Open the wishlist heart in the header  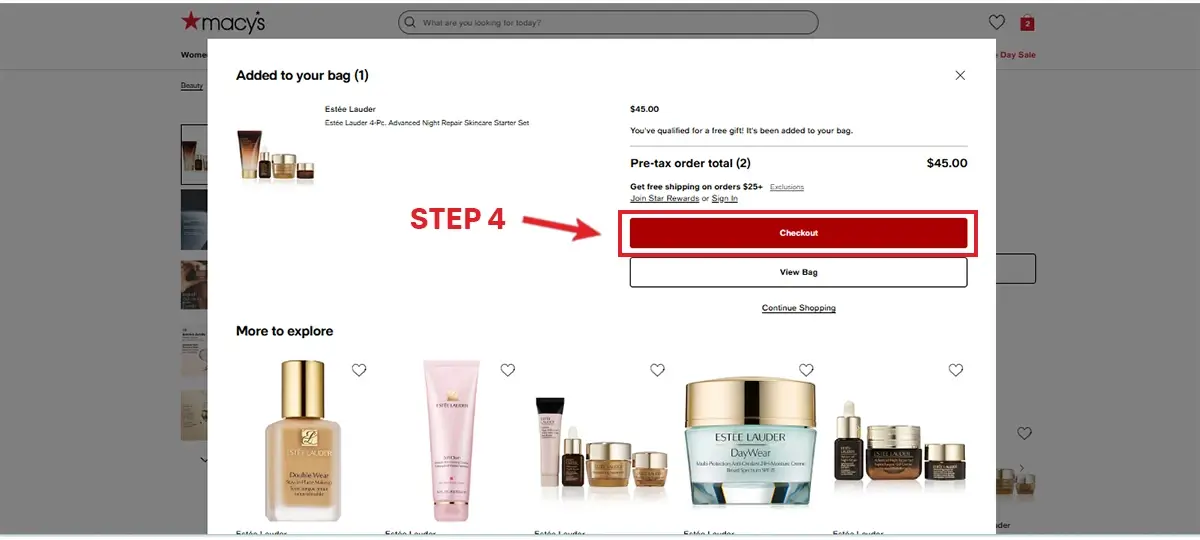pos(996,22)
